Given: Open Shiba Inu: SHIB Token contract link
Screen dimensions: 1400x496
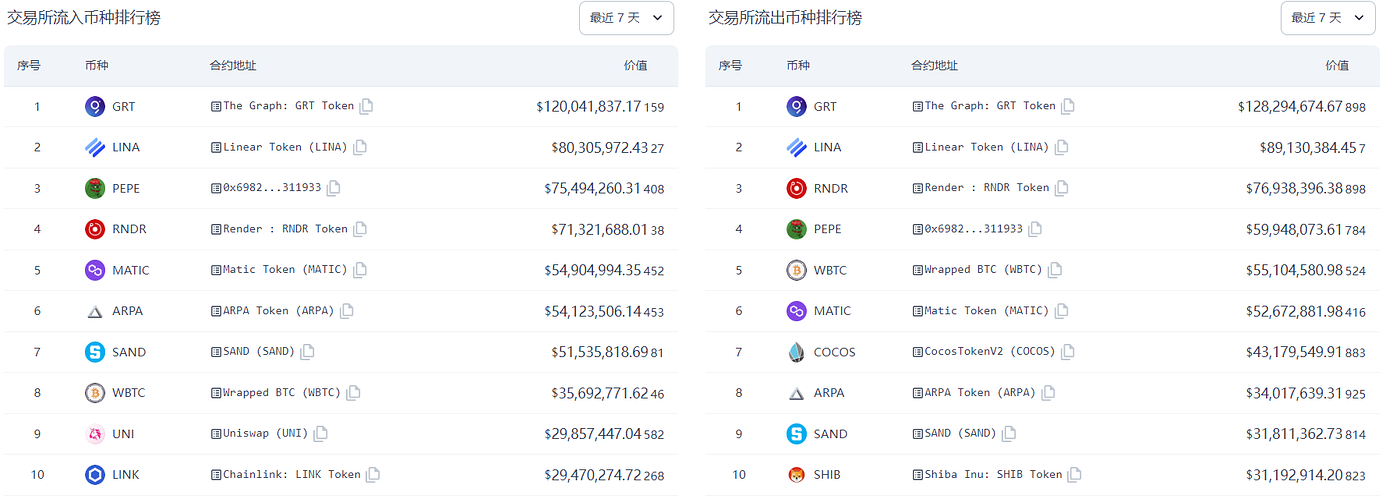Looking at the screenshot, I should (994, 475).
